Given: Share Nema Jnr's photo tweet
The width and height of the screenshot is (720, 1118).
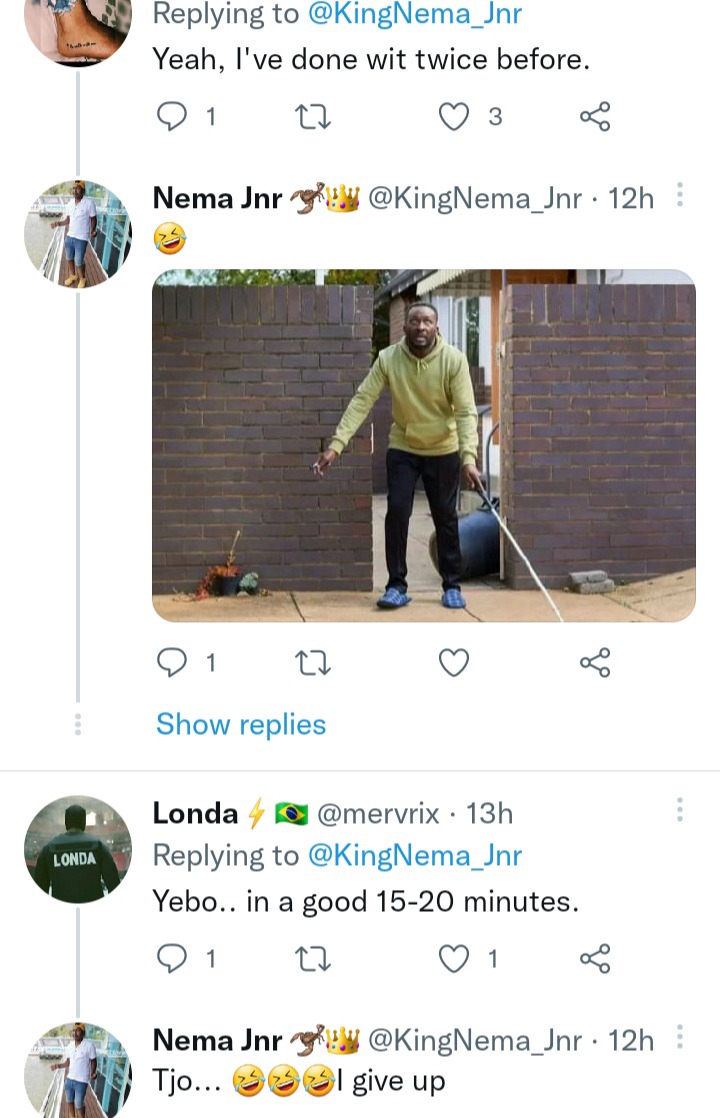Looking at the screenshot, I should pos(595,663).
